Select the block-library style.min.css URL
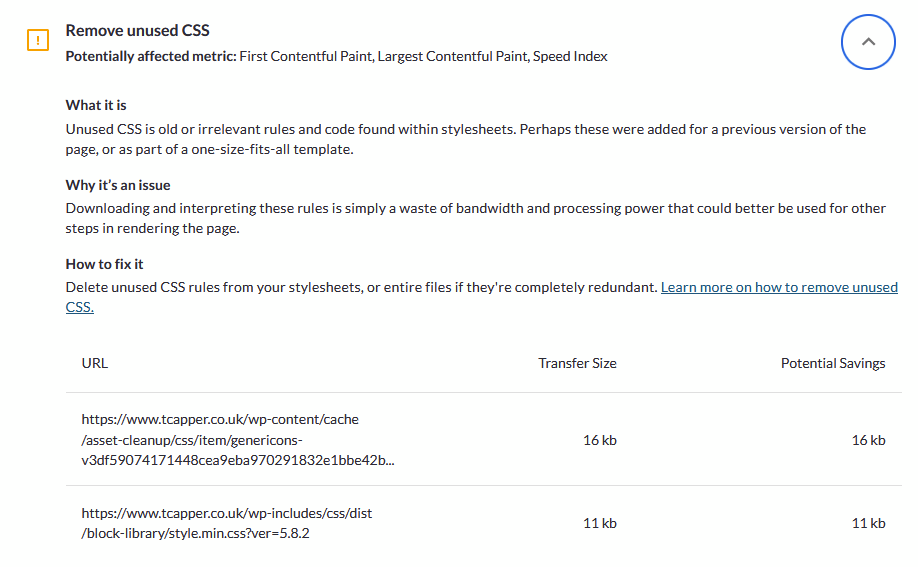The width and height of the screenshot is (918, 567). [227, 523]
